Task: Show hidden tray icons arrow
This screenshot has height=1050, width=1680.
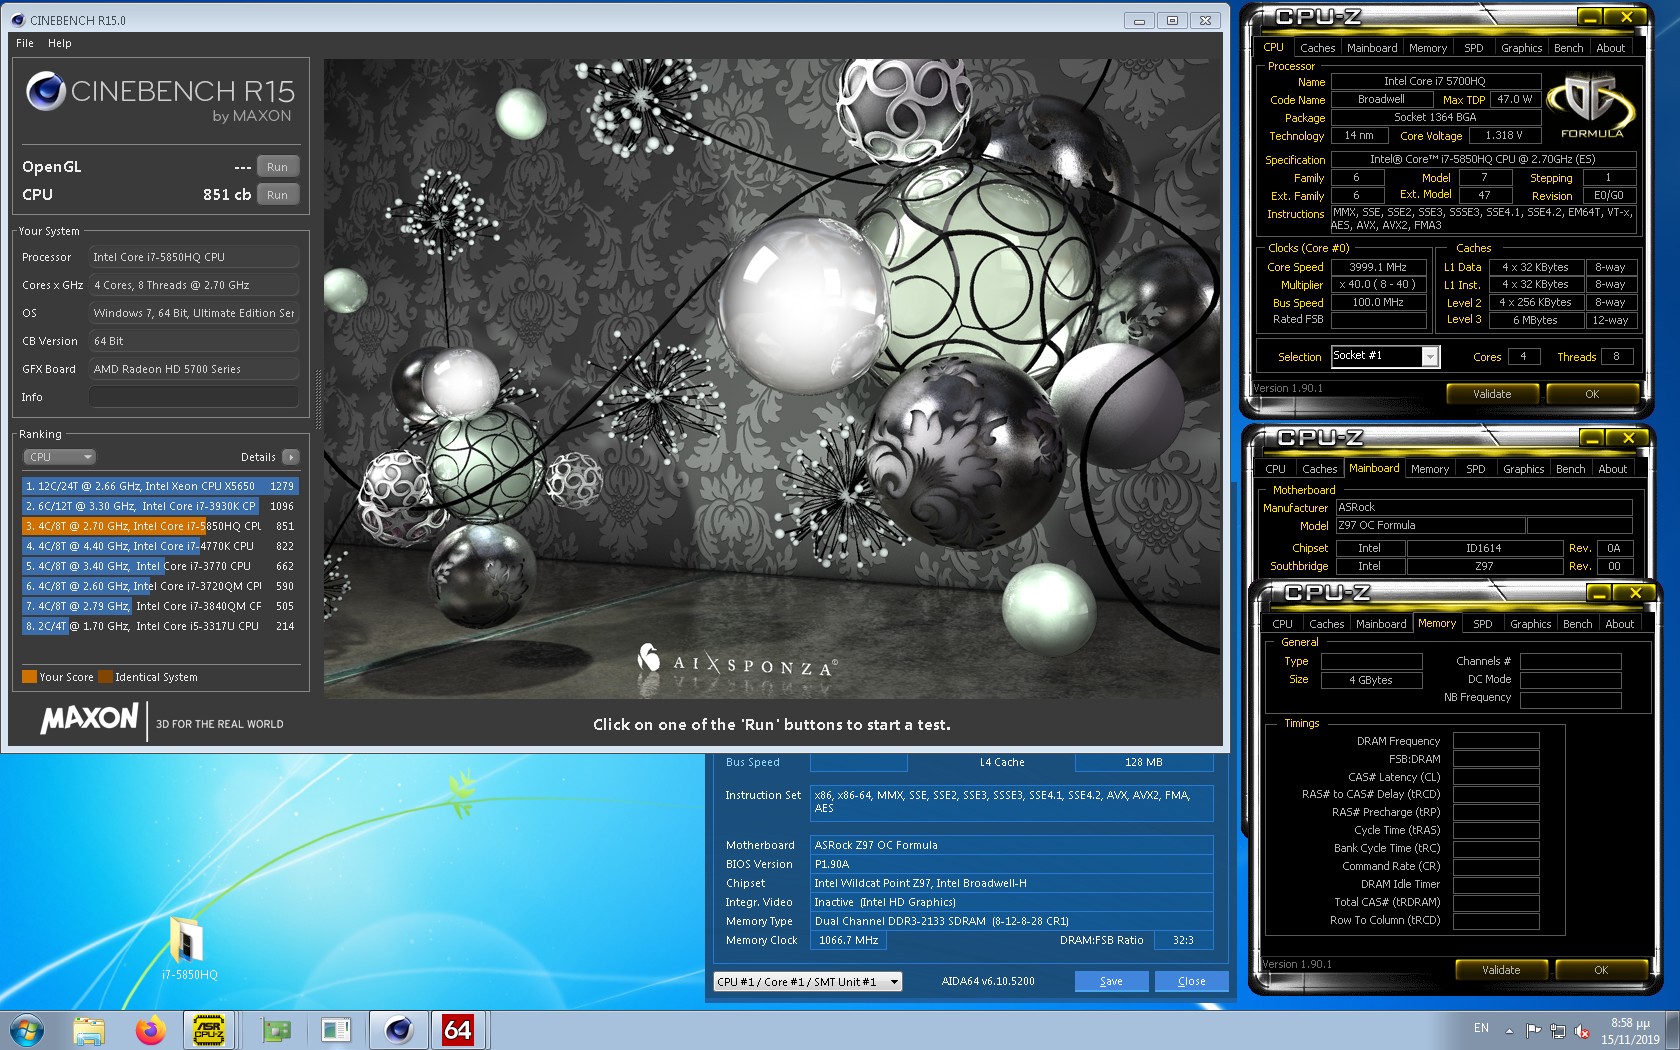Action: (1509, 1031)
